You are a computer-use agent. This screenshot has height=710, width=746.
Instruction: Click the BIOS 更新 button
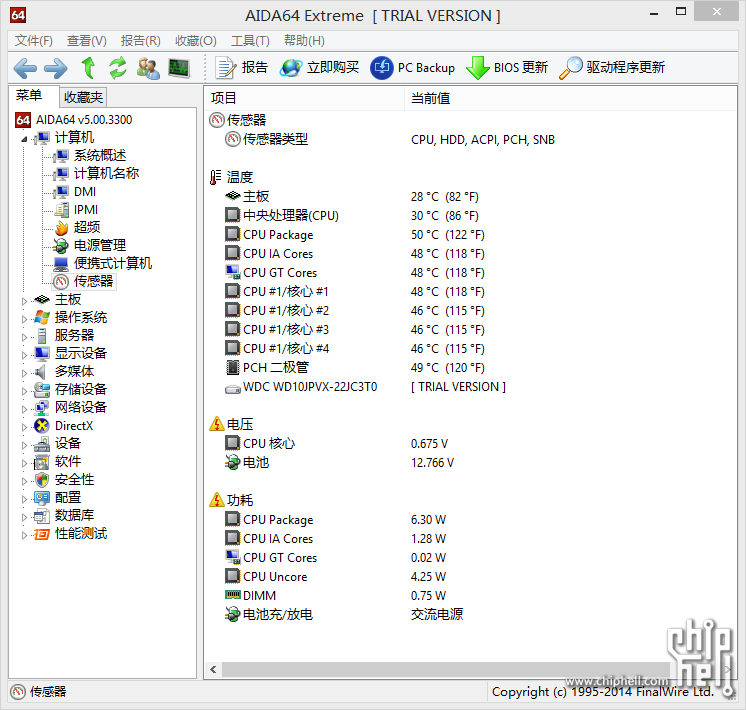[507, 68]
